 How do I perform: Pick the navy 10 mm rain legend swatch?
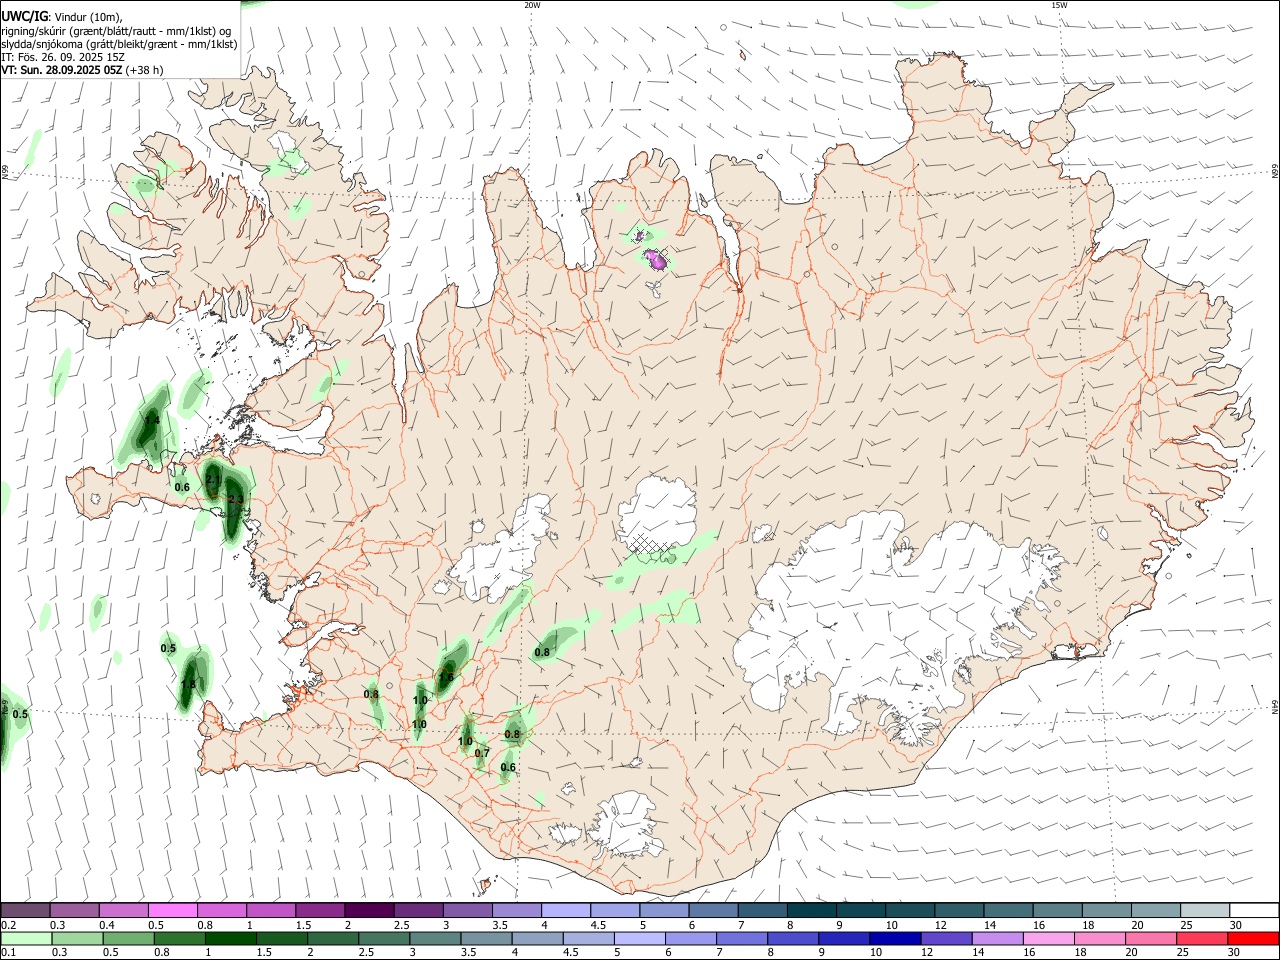click(893, 938)
